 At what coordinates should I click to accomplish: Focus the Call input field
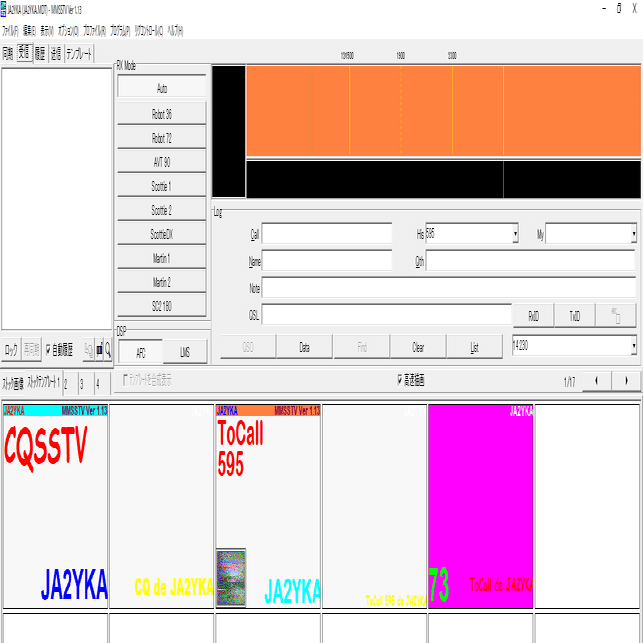[x=327, y=233]
